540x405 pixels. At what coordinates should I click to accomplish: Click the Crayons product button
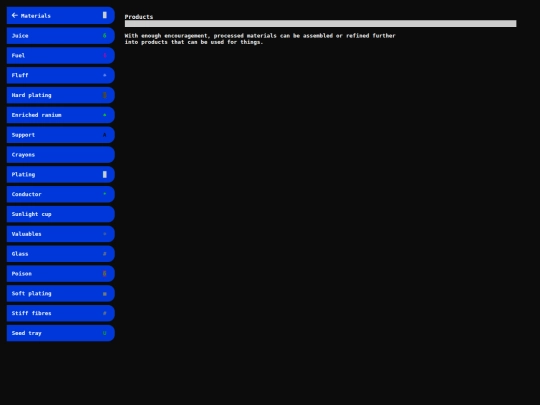tap(61, 155)
